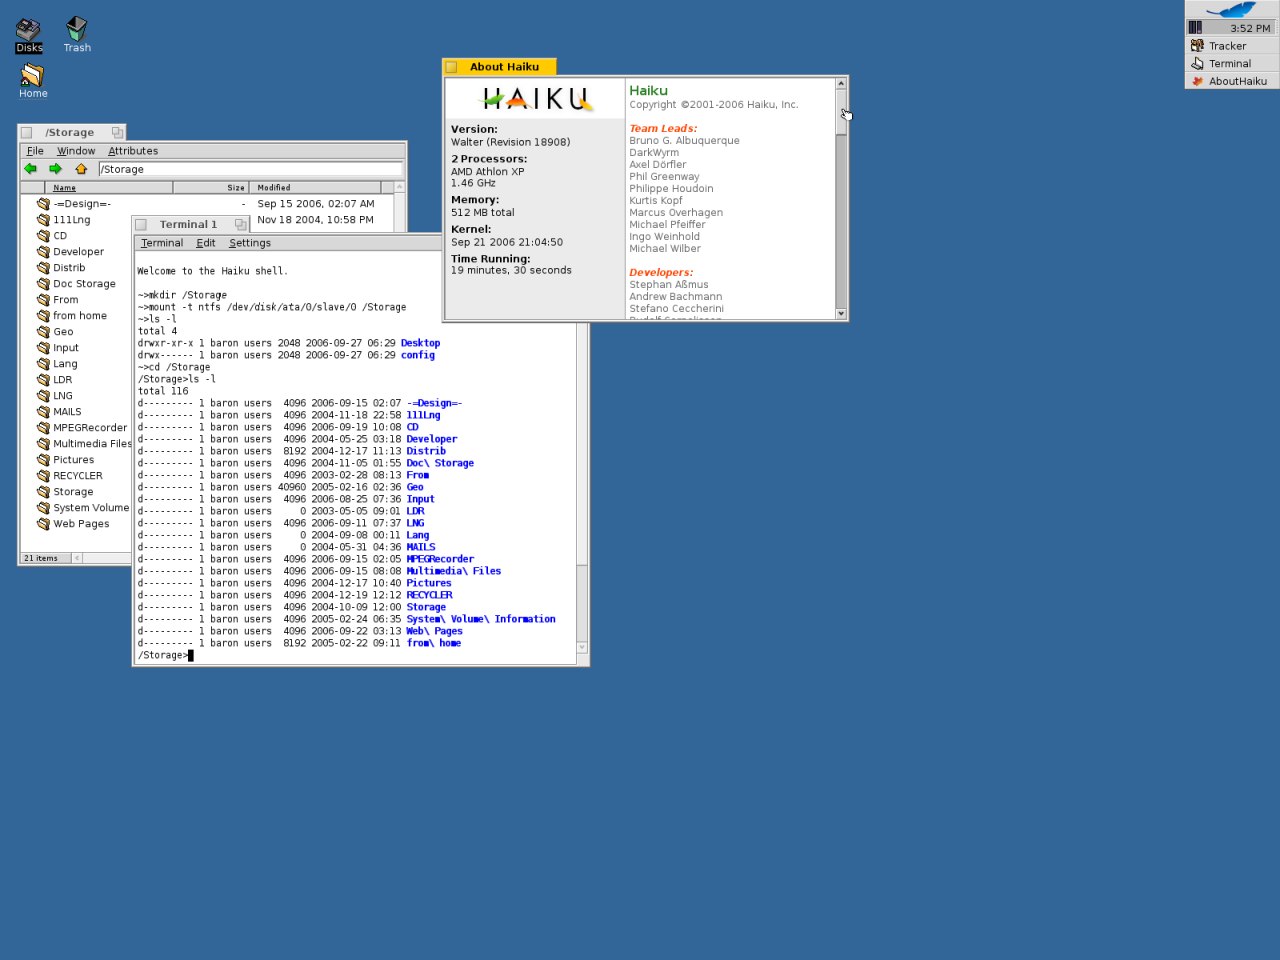The image size is (1280, 960).
Task: Click the About Haiku scroll down arrow
Action: [x=841, y=314]
